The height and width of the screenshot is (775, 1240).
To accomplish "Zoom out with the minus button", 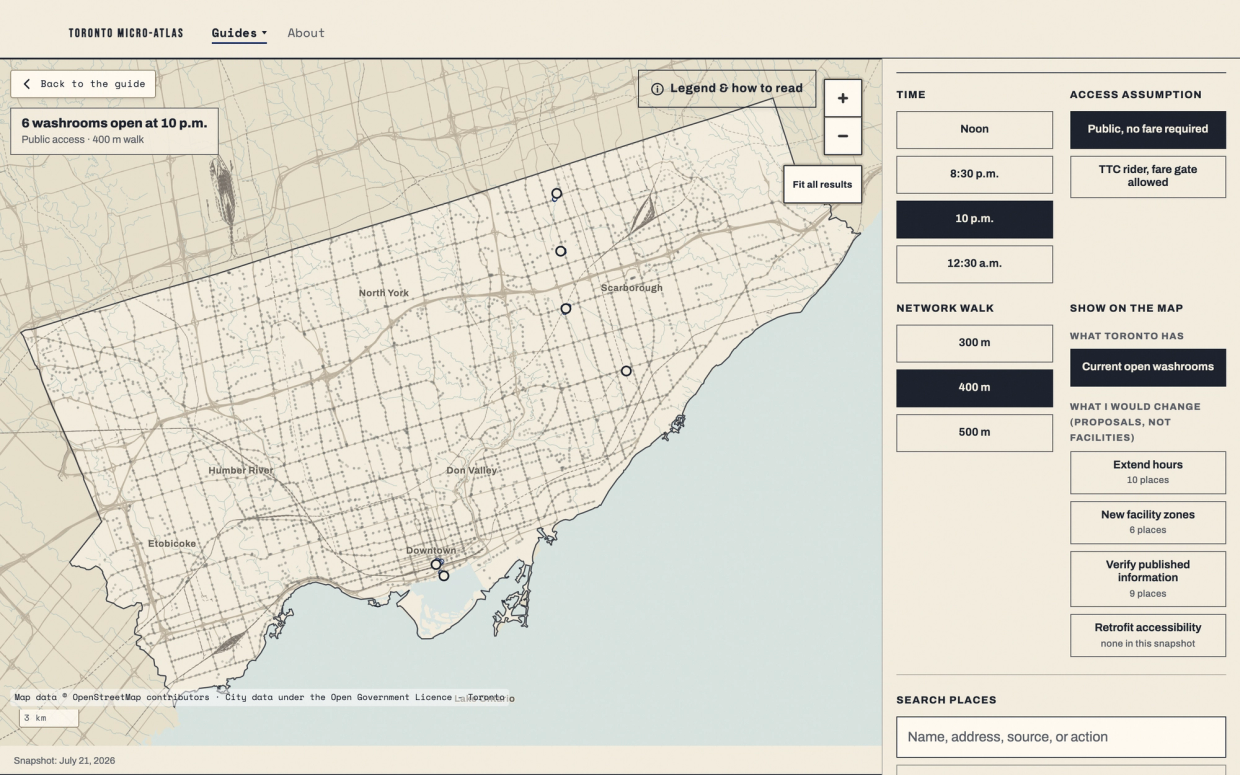I will click(x=842, y=136).
